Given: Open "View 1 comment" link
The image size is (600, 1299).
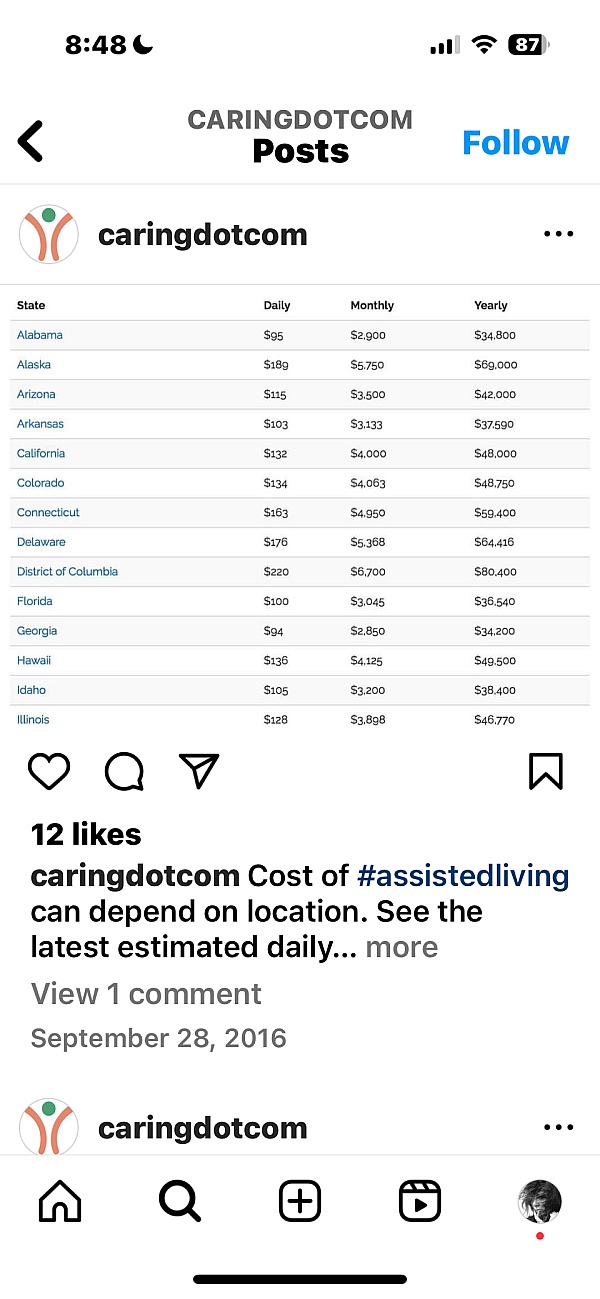Looking at the screenshot, I should click(x=146, y=994).
